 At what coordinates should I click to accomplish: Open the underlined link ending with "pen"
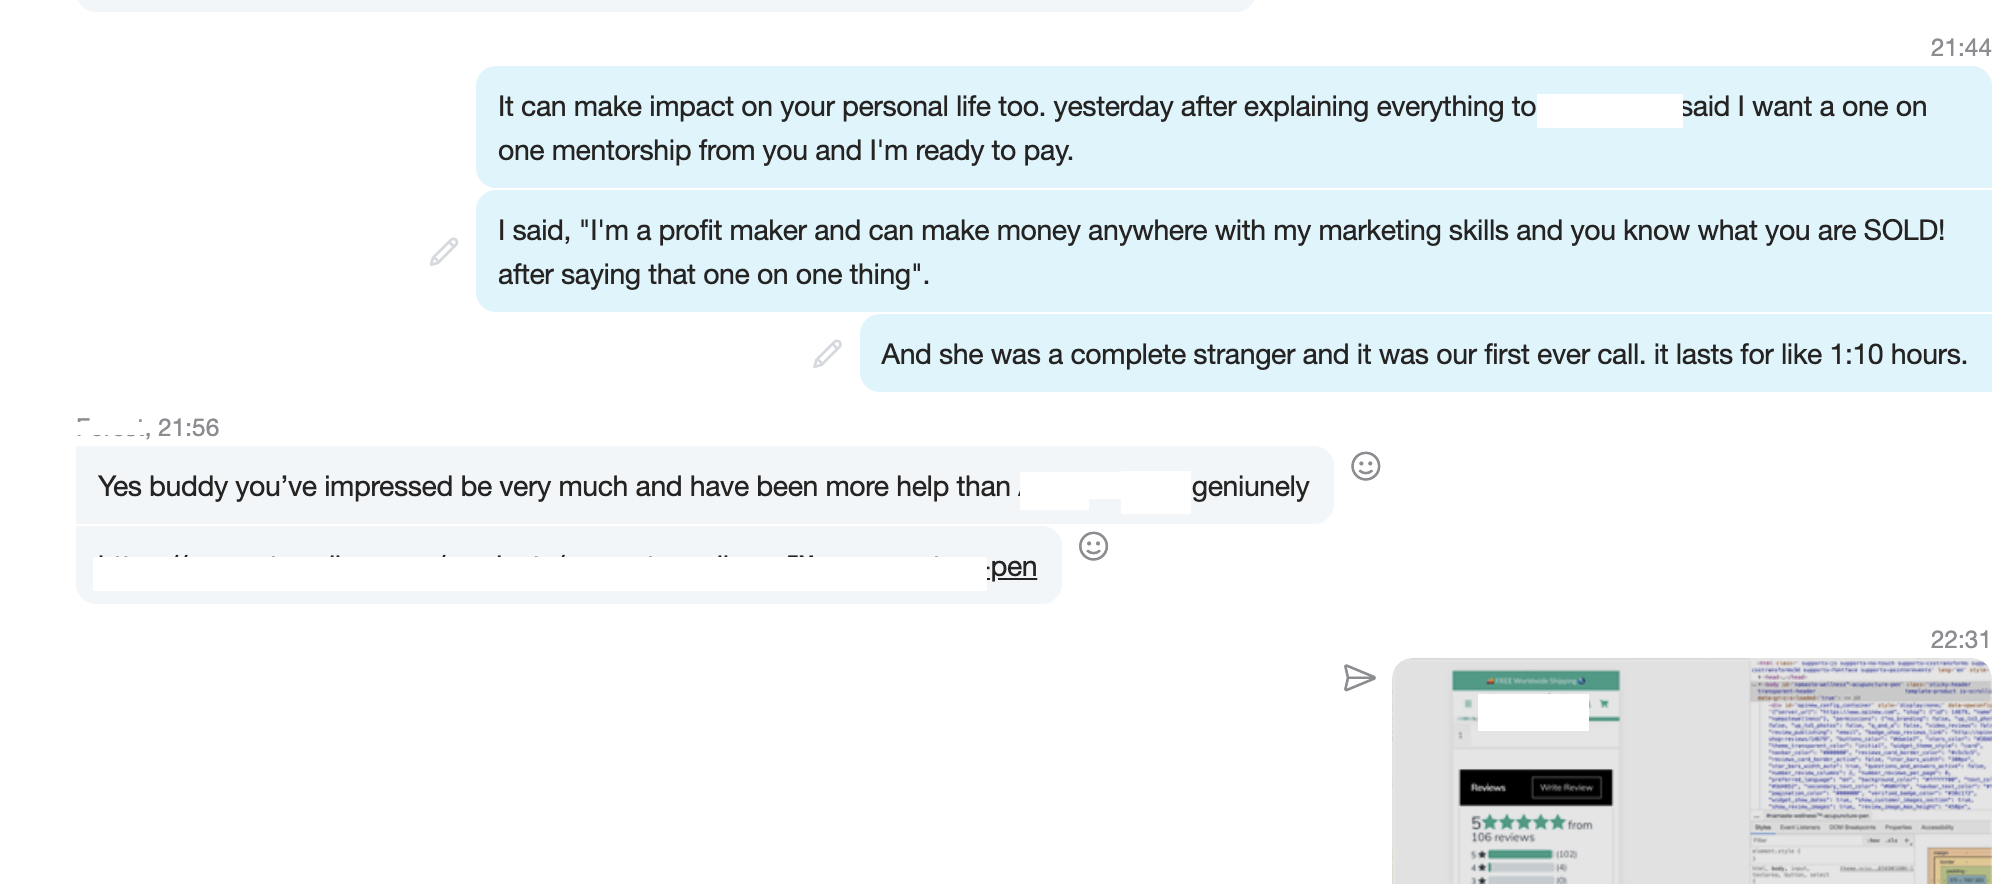tap(1012, 567)
